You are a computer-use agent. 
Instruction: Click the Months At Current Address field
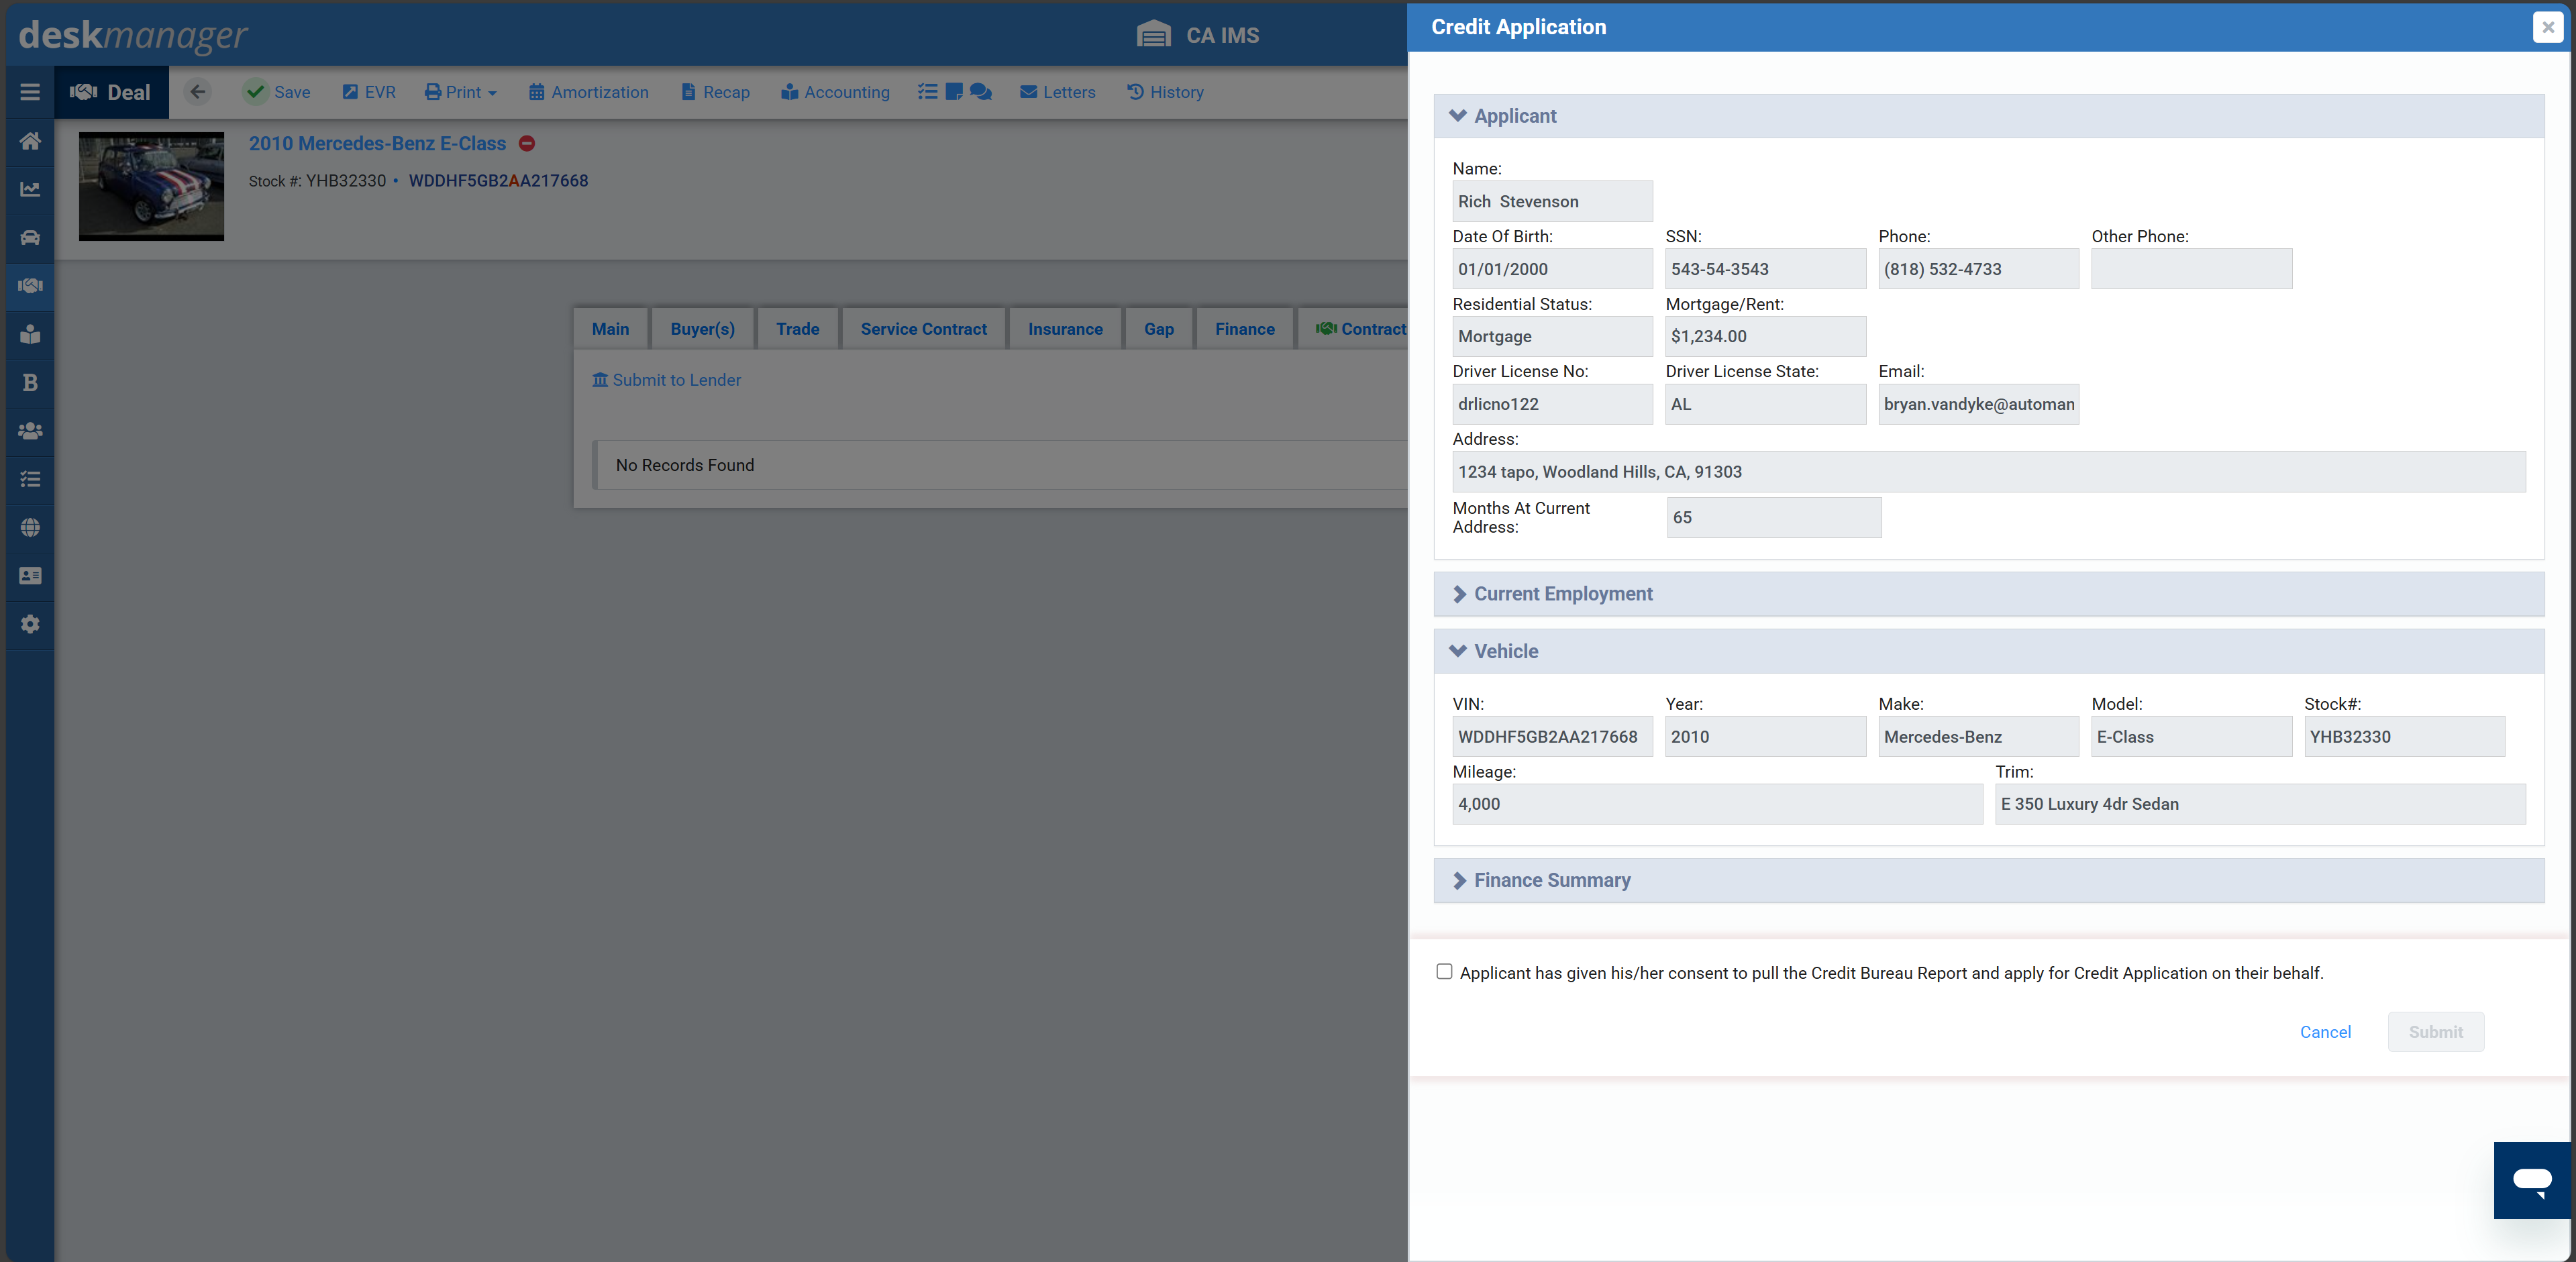point(1773,517)
